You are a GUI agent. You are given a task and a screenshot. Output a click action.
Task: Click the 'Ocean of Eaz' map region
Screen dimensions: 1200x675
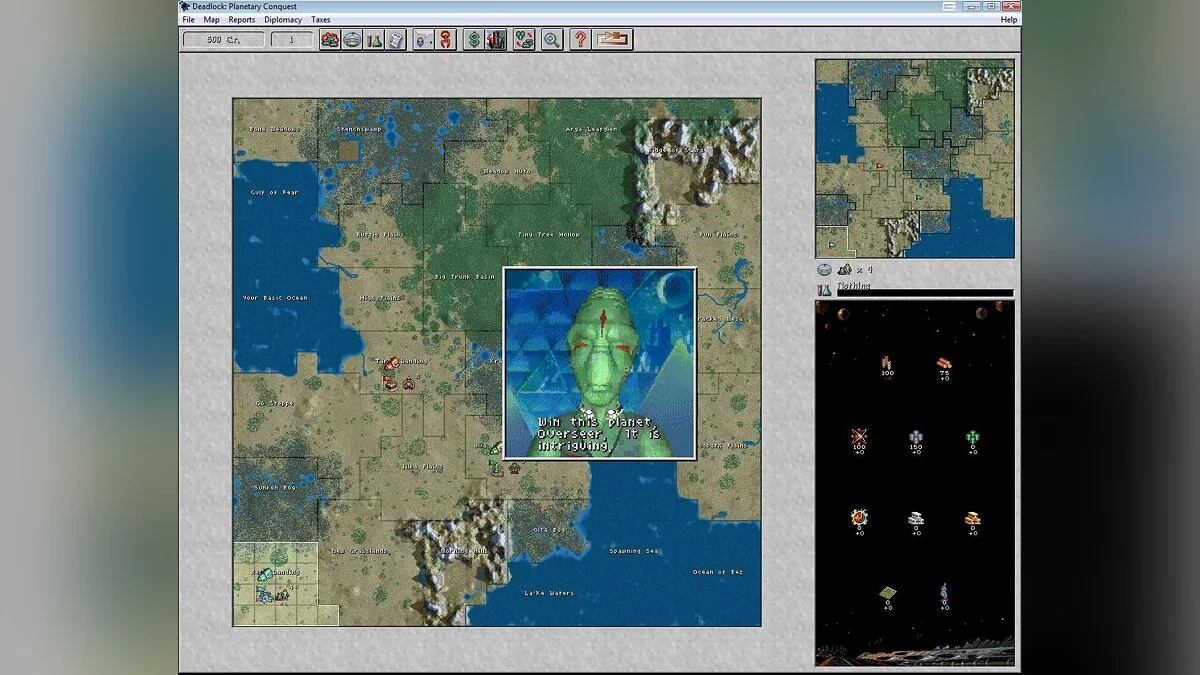(718, 572)
